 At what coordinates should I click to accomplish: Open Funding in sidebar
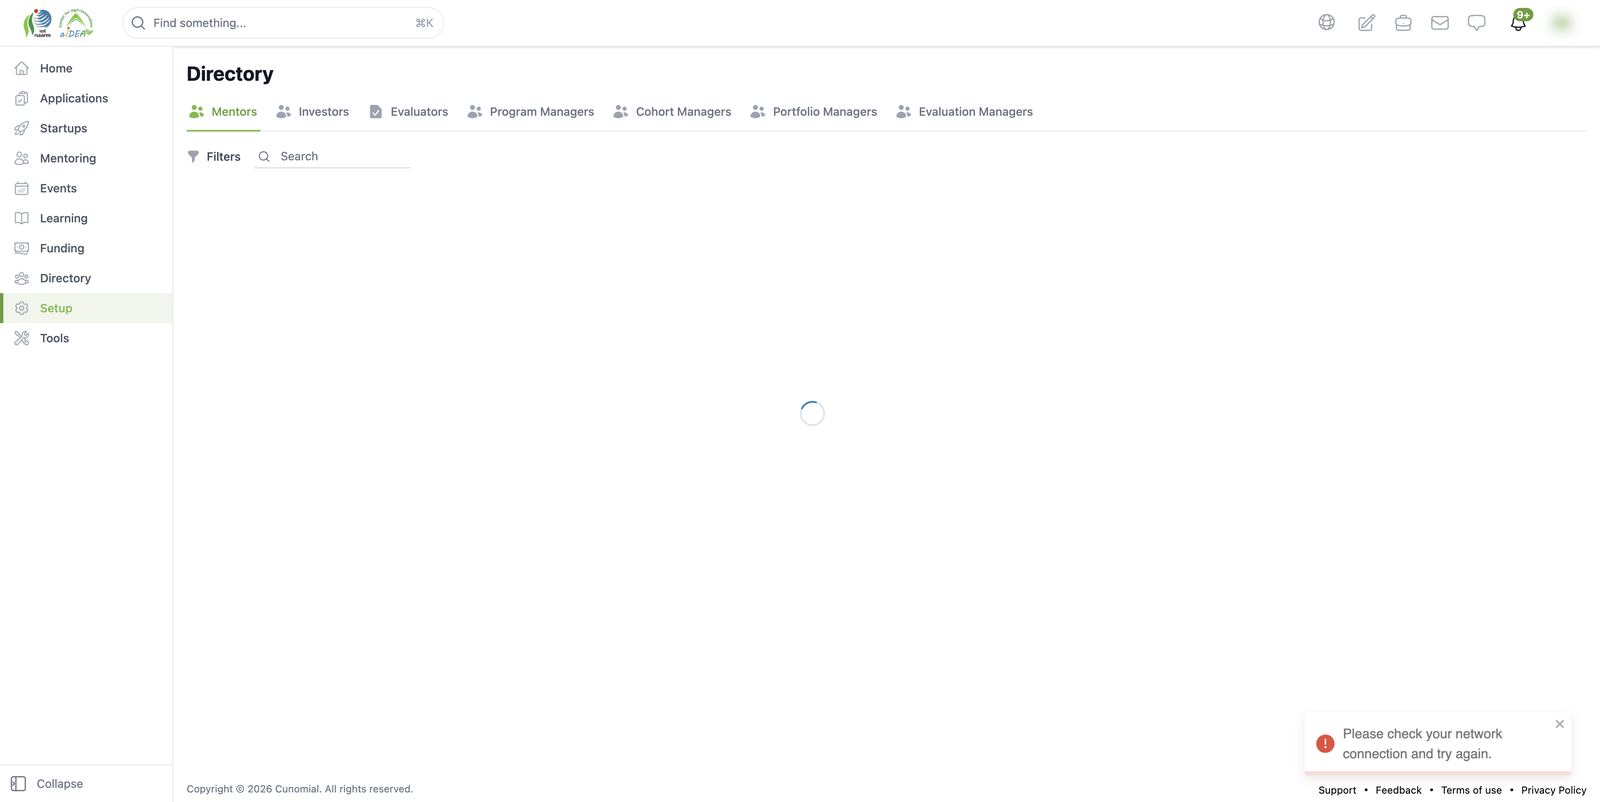pos(86,248)
